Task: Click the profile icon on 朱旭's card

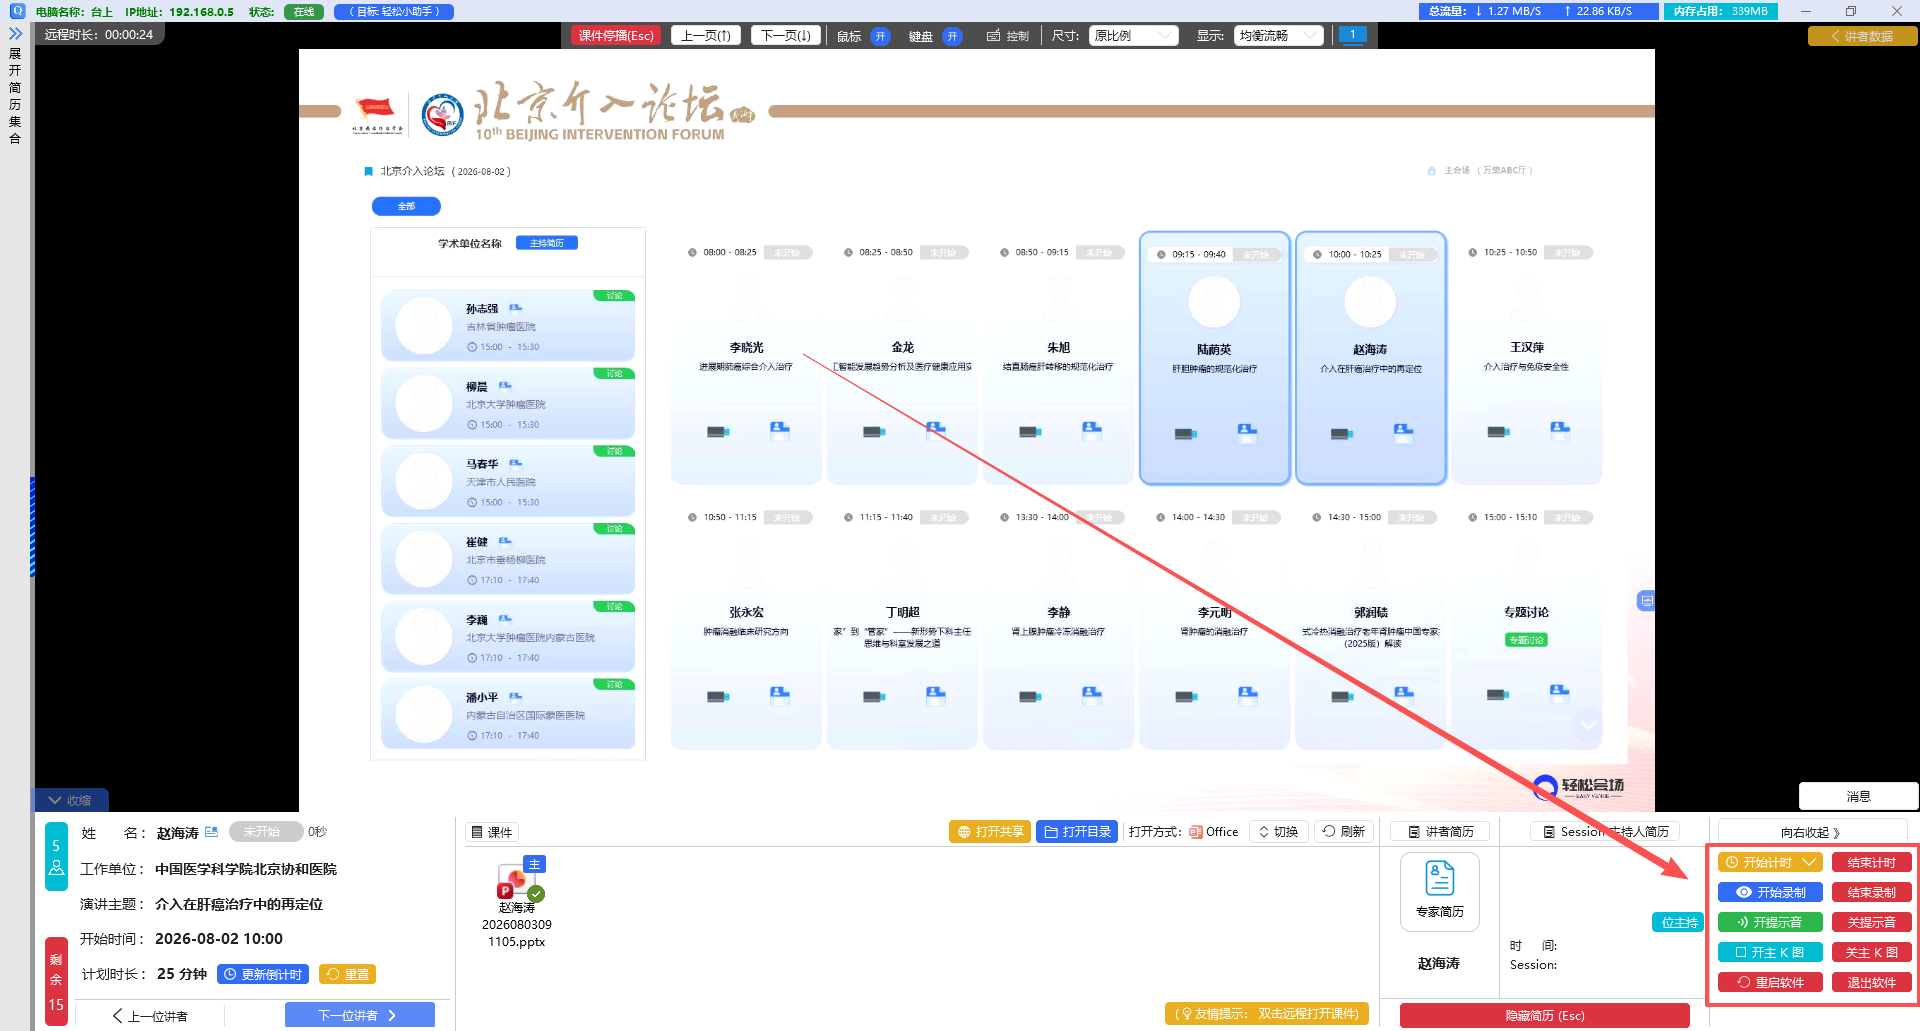Action: [x=1092, y=431]
